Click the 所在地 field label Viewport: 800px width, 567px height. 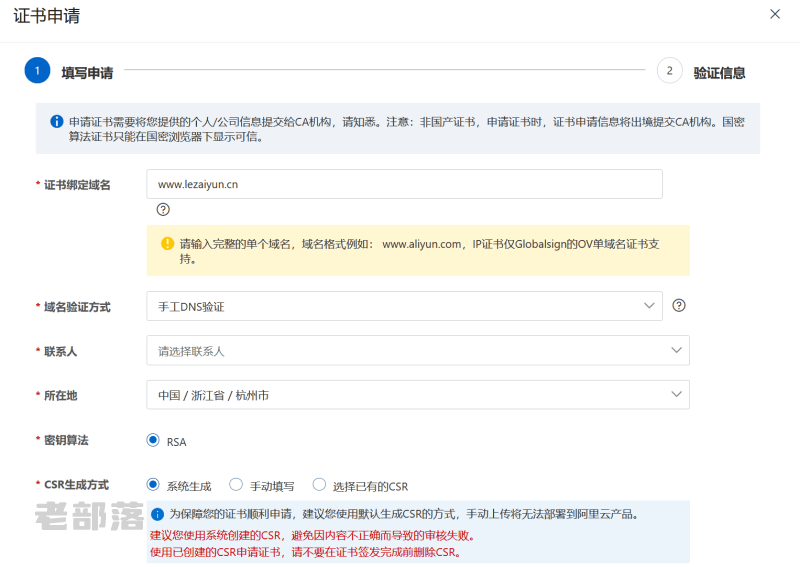click(60, 396)
